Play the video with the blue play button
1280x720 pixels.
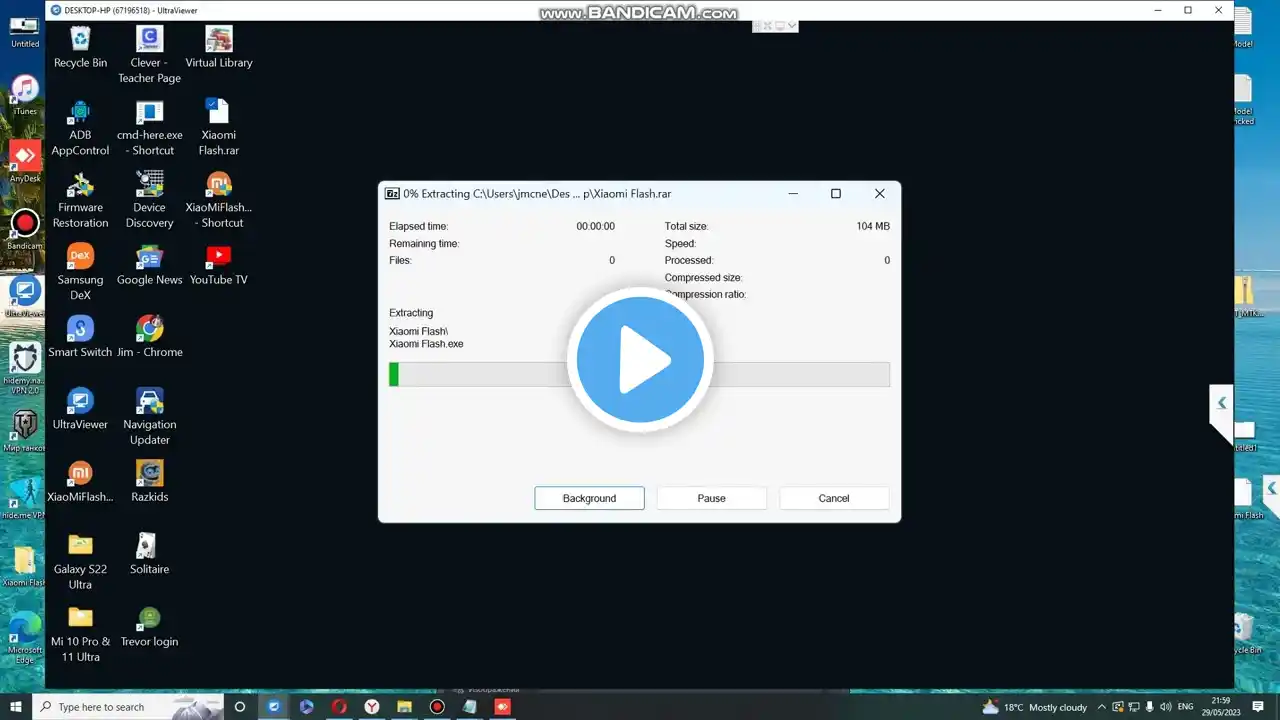pos(640,360)
